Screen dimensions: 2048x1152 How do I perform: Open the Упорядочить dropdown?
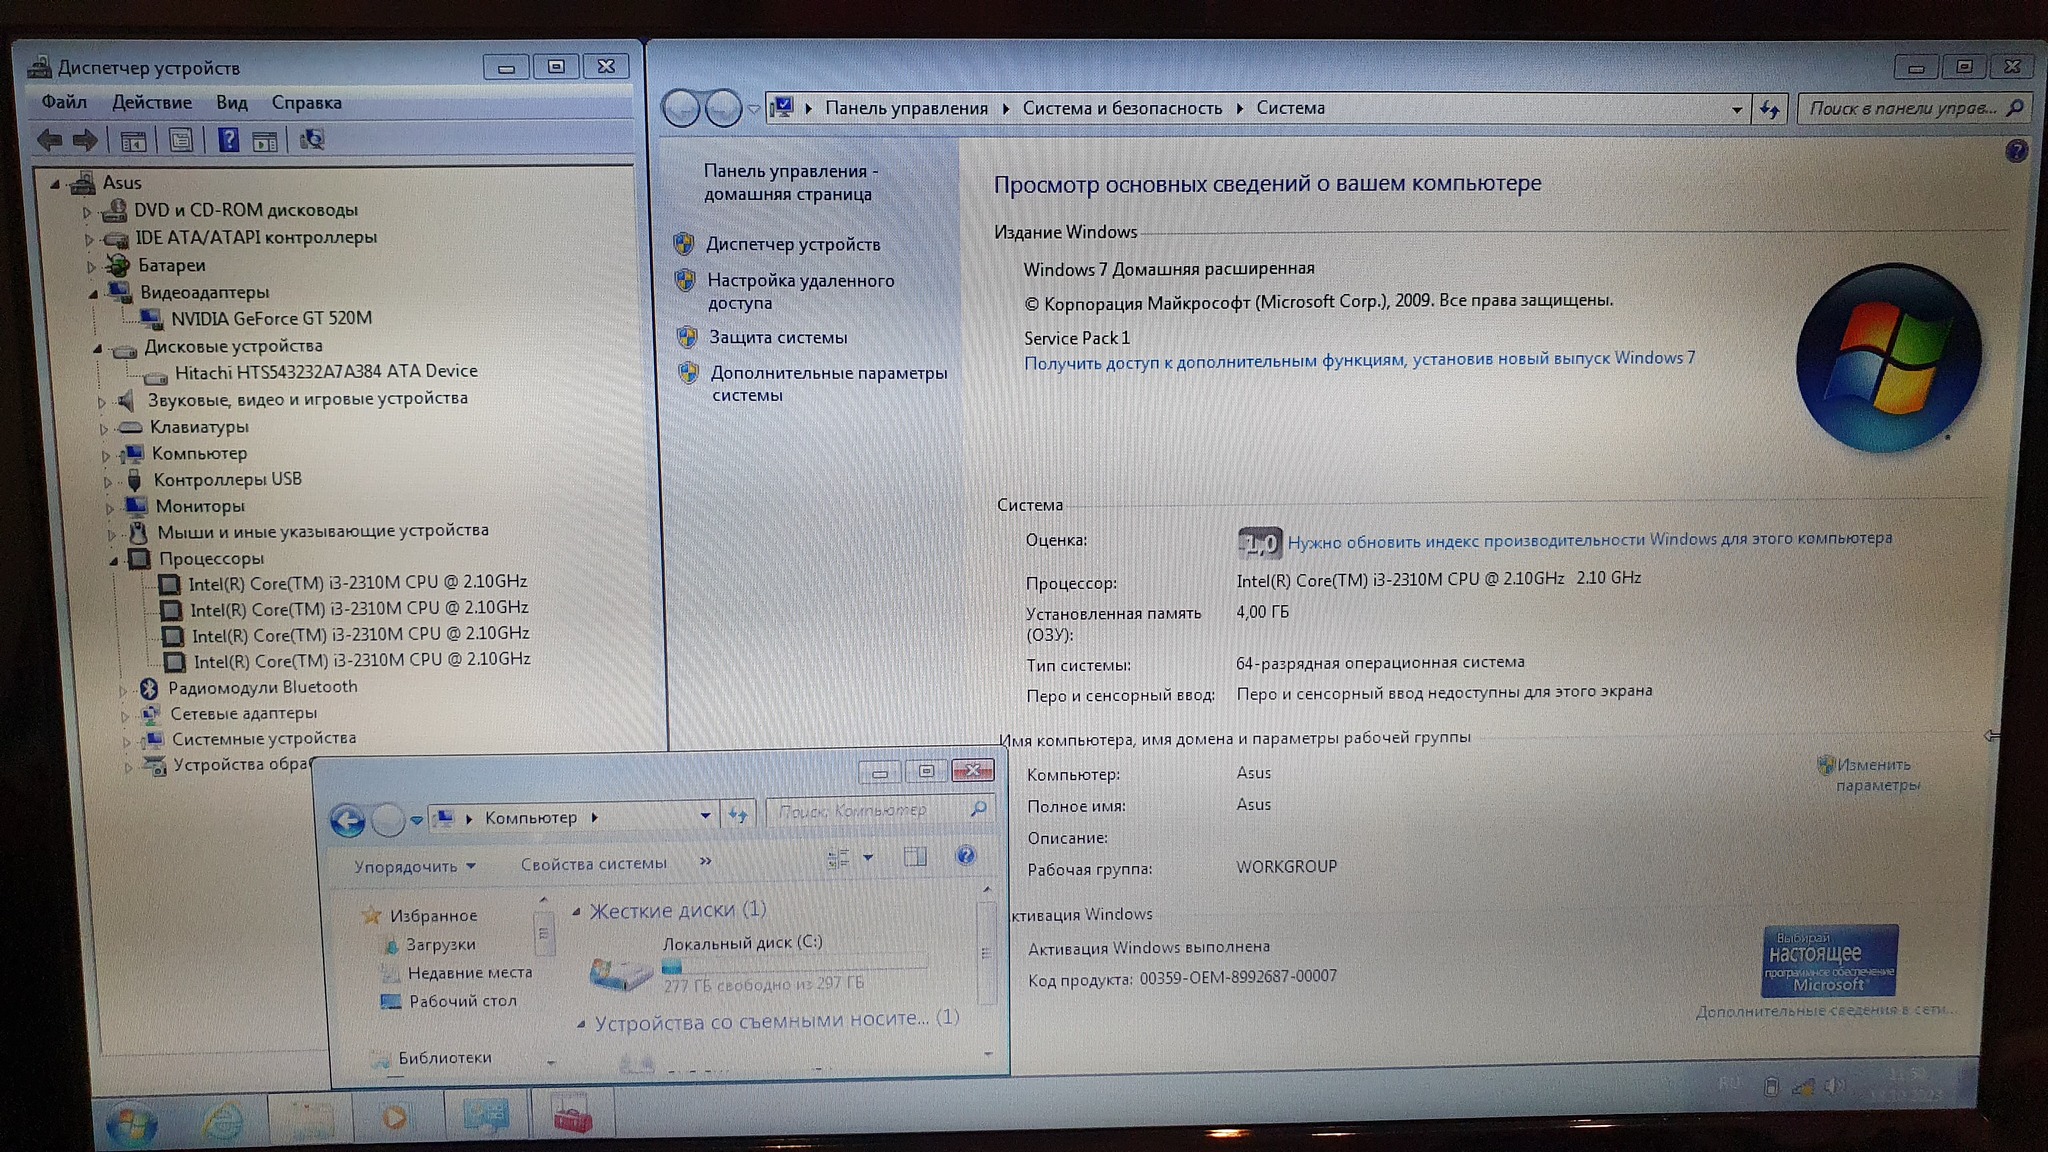pyautogui.click(x=414, y=866)
